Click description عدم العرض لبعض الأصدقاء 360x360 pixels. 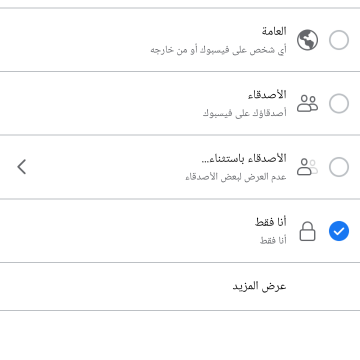tap(236, 177)
